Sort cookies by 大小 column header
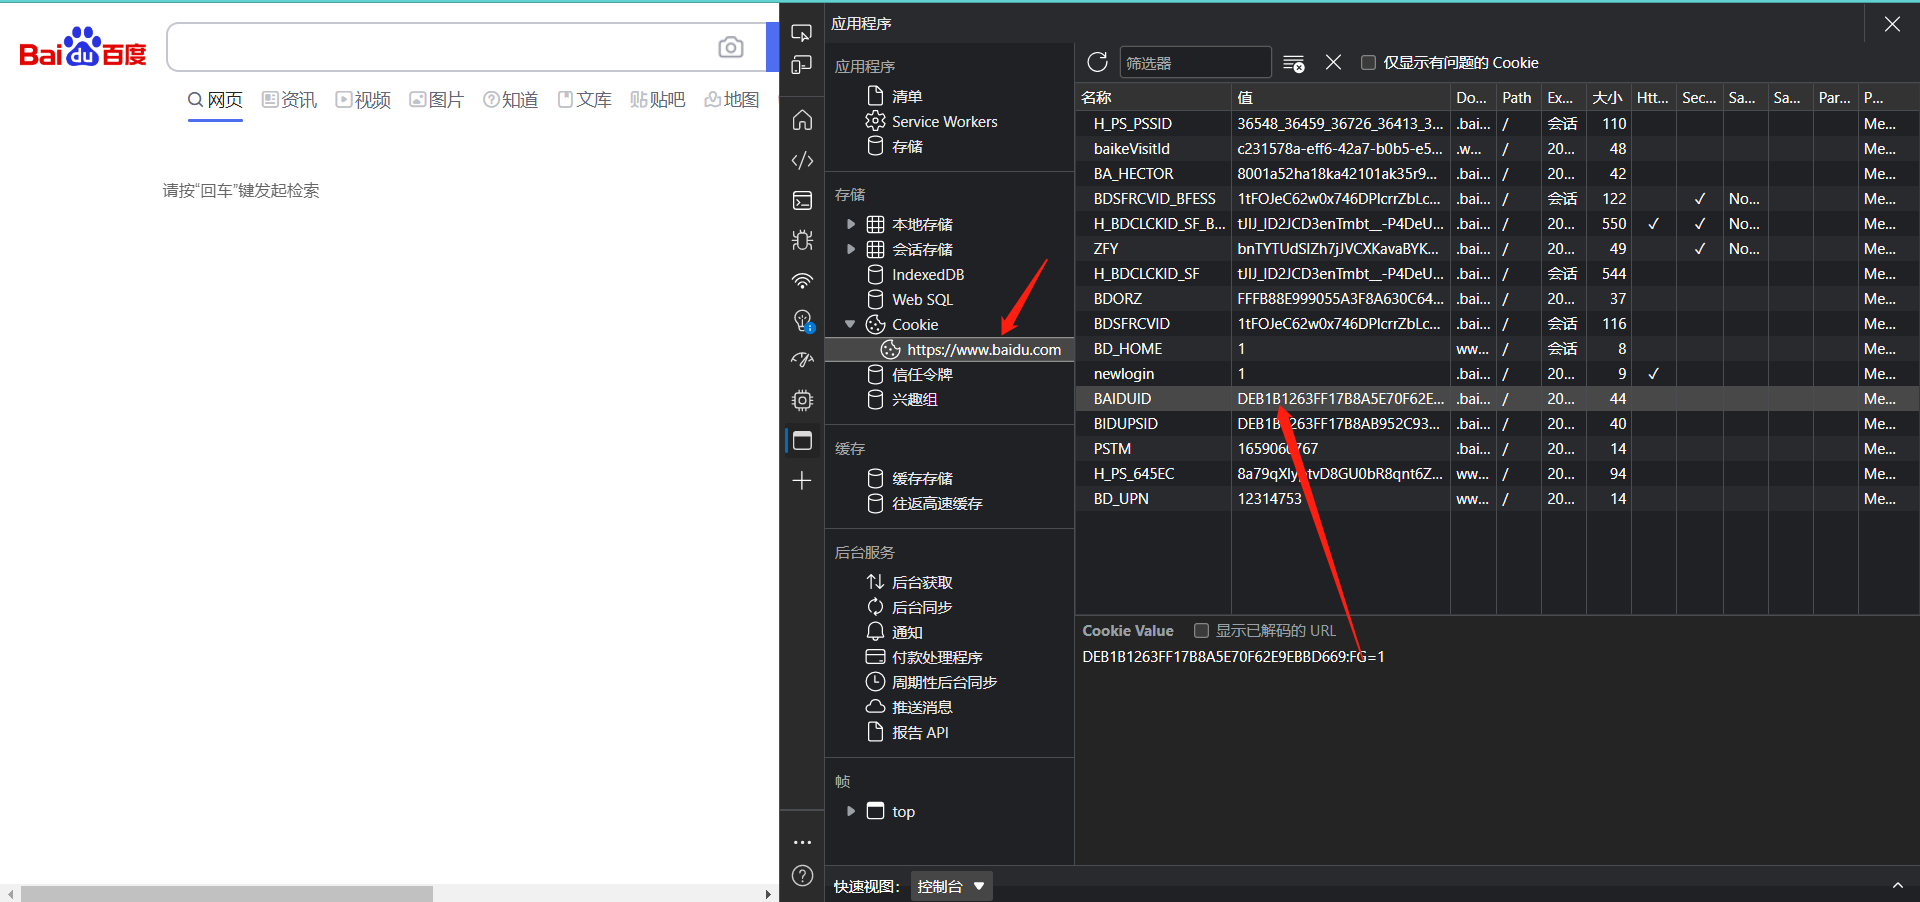1920x902 pixels. [1608, 97]
